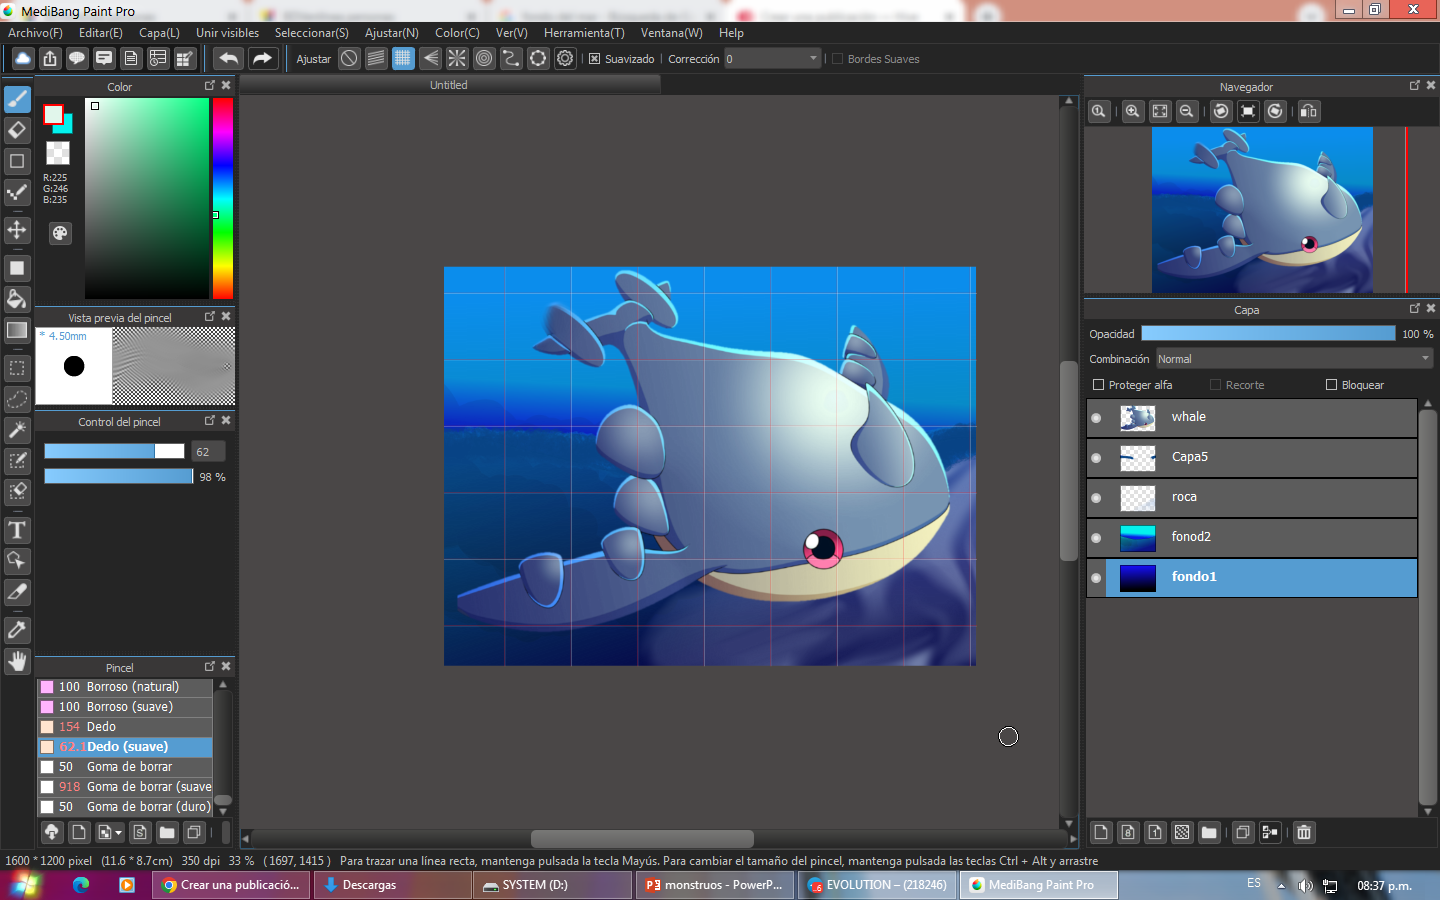The image size is (1440, 900).
Task: Select the Gradient tool
Action: pyautogui.click(x=17, y=330)
